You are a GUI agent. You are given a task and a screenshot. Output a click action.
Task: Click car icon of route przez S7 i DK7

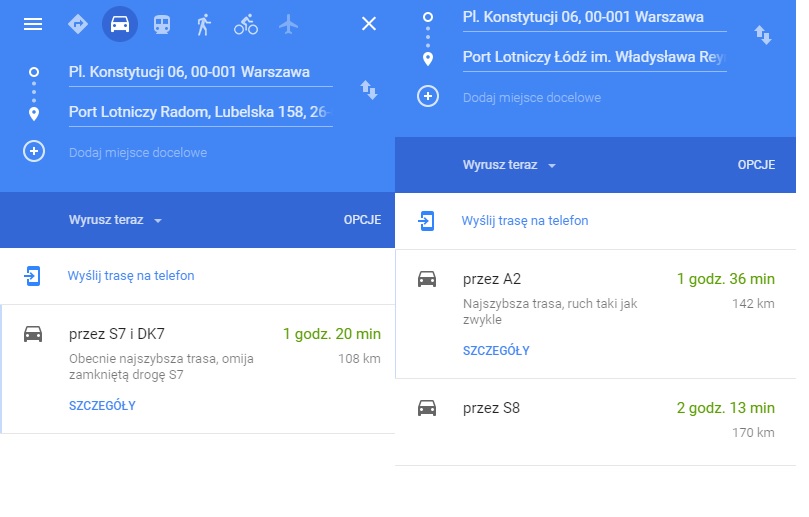(33, 334)
